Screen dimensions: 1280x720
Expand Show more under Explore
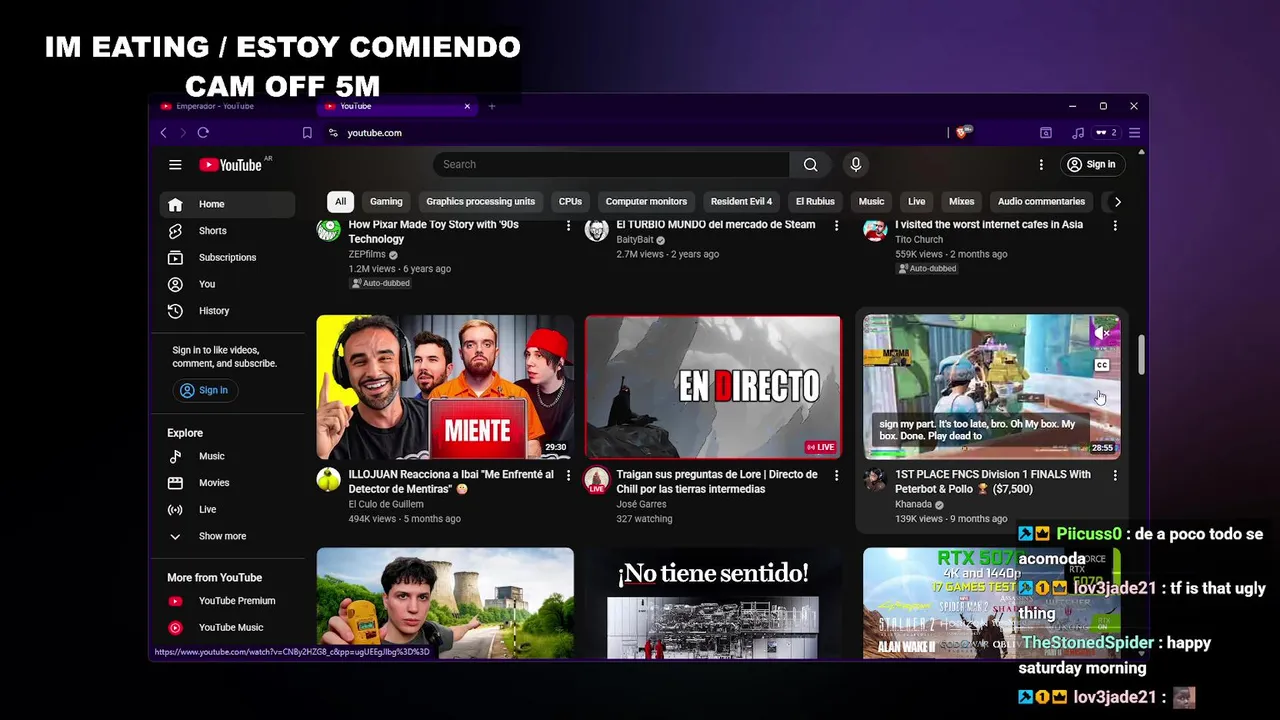227,536
